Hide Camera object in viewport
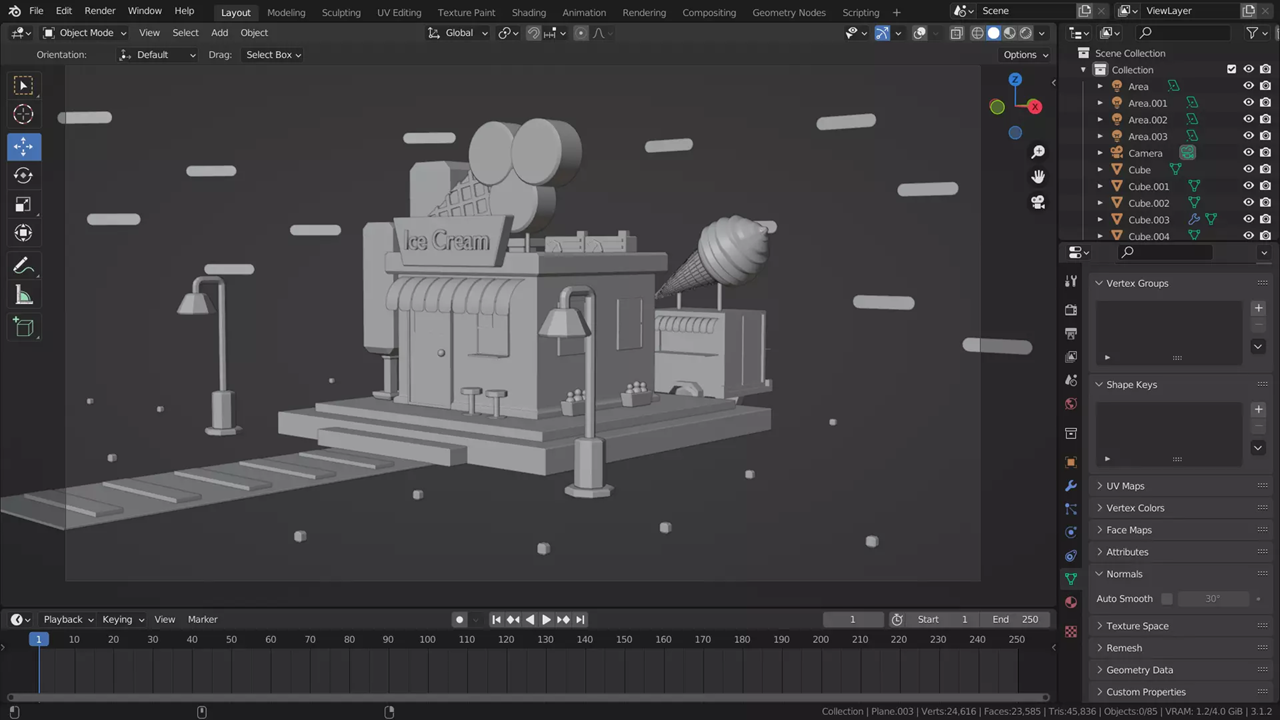The height and width of the screenshot is (720, 1280). 1248,153
